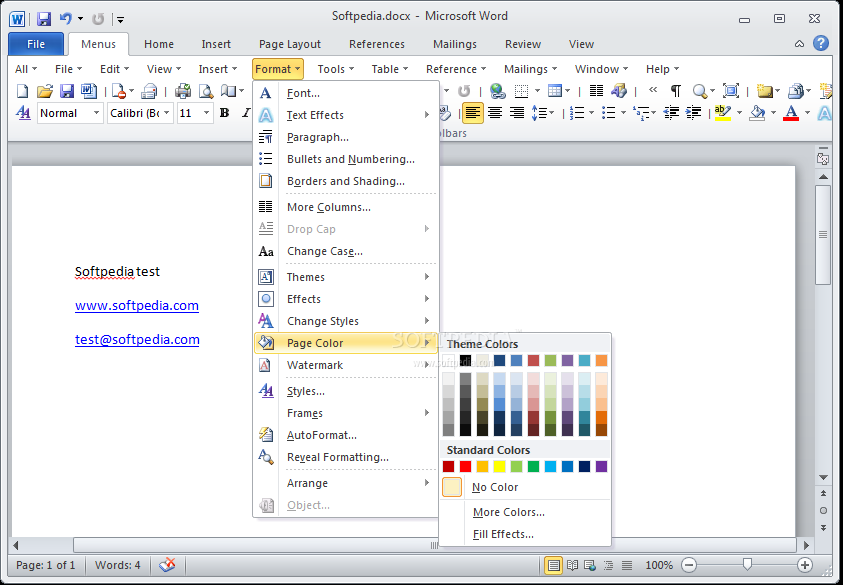
Task: Click the Insert Table grid icon
Action: tap(554, 91)
